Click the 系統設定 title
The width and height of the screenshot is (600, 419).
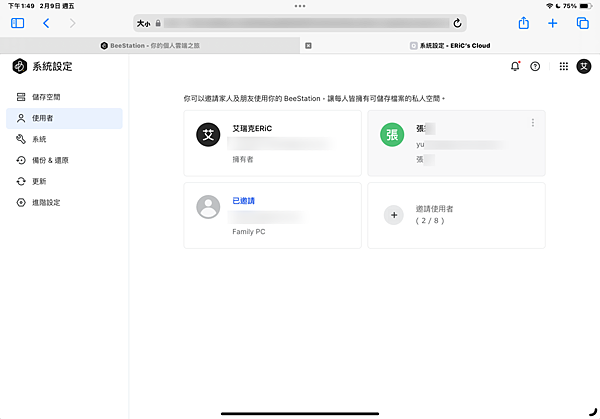52,67
